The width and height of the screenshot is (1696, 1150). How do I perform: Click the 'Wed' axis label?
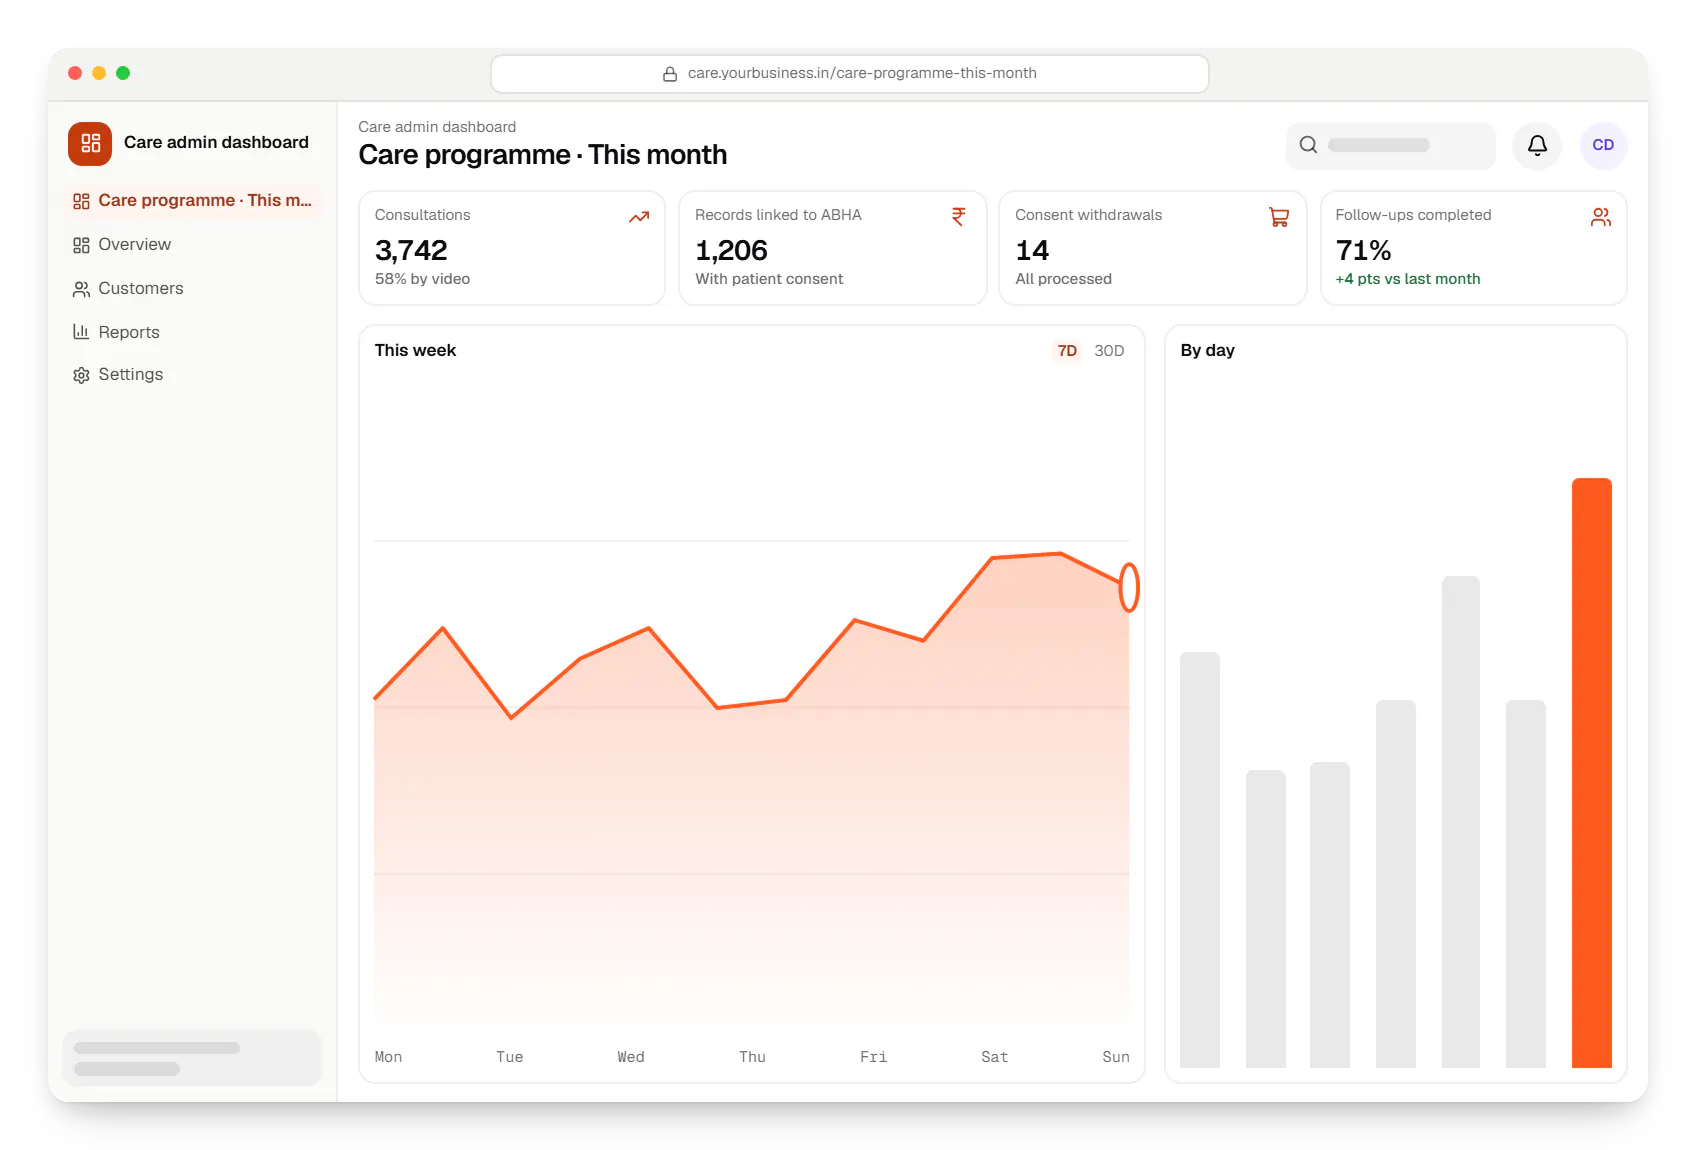tap(631, 1057)
